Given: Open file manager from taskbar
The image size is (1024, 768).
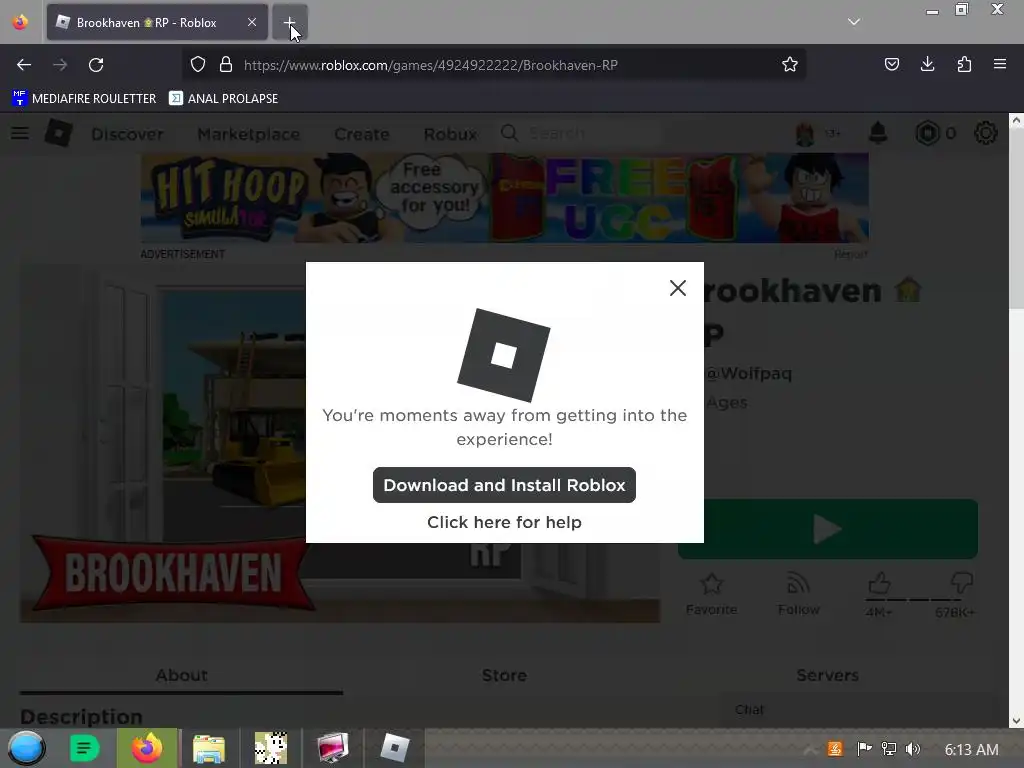Looking at the screenshot, I should point(208,748).
